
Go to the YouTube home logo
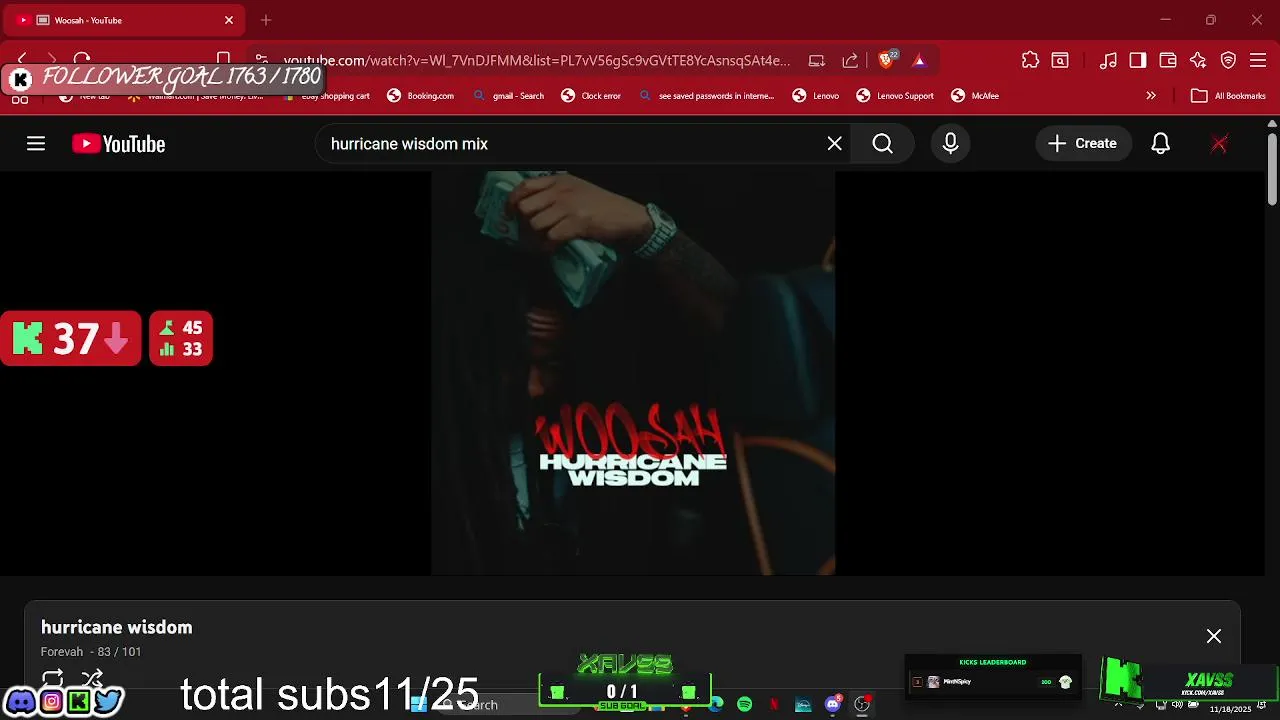tap(118, 144)
